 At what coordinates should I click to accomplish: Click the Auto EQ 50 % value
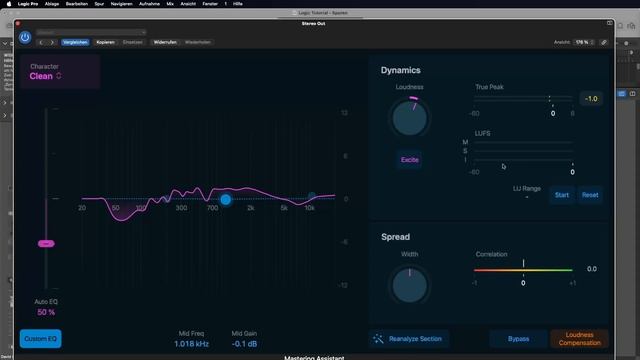click(x=46, y=312)
